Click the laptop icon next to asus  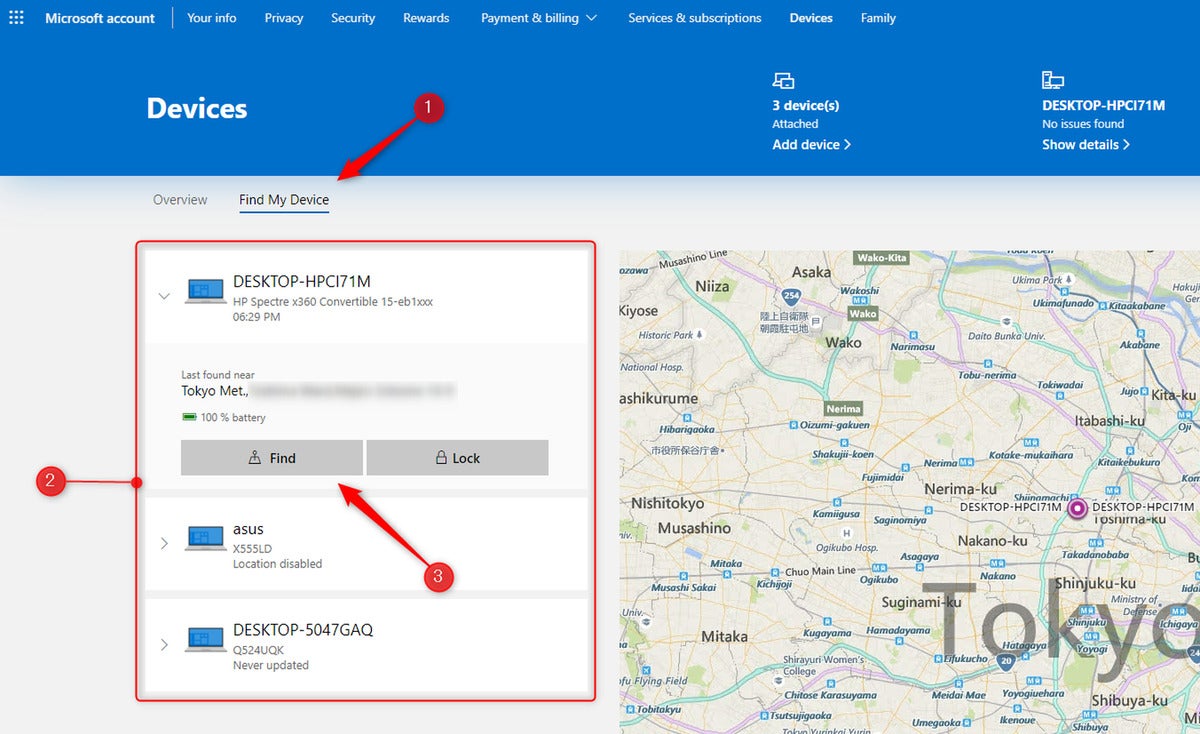(x=205, y=539)
